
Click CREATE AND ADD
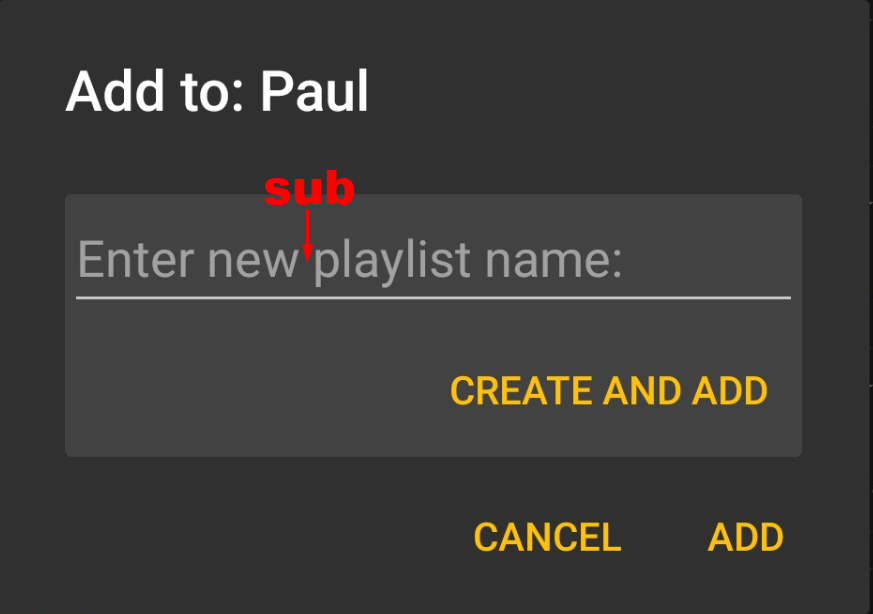point(608,391)
